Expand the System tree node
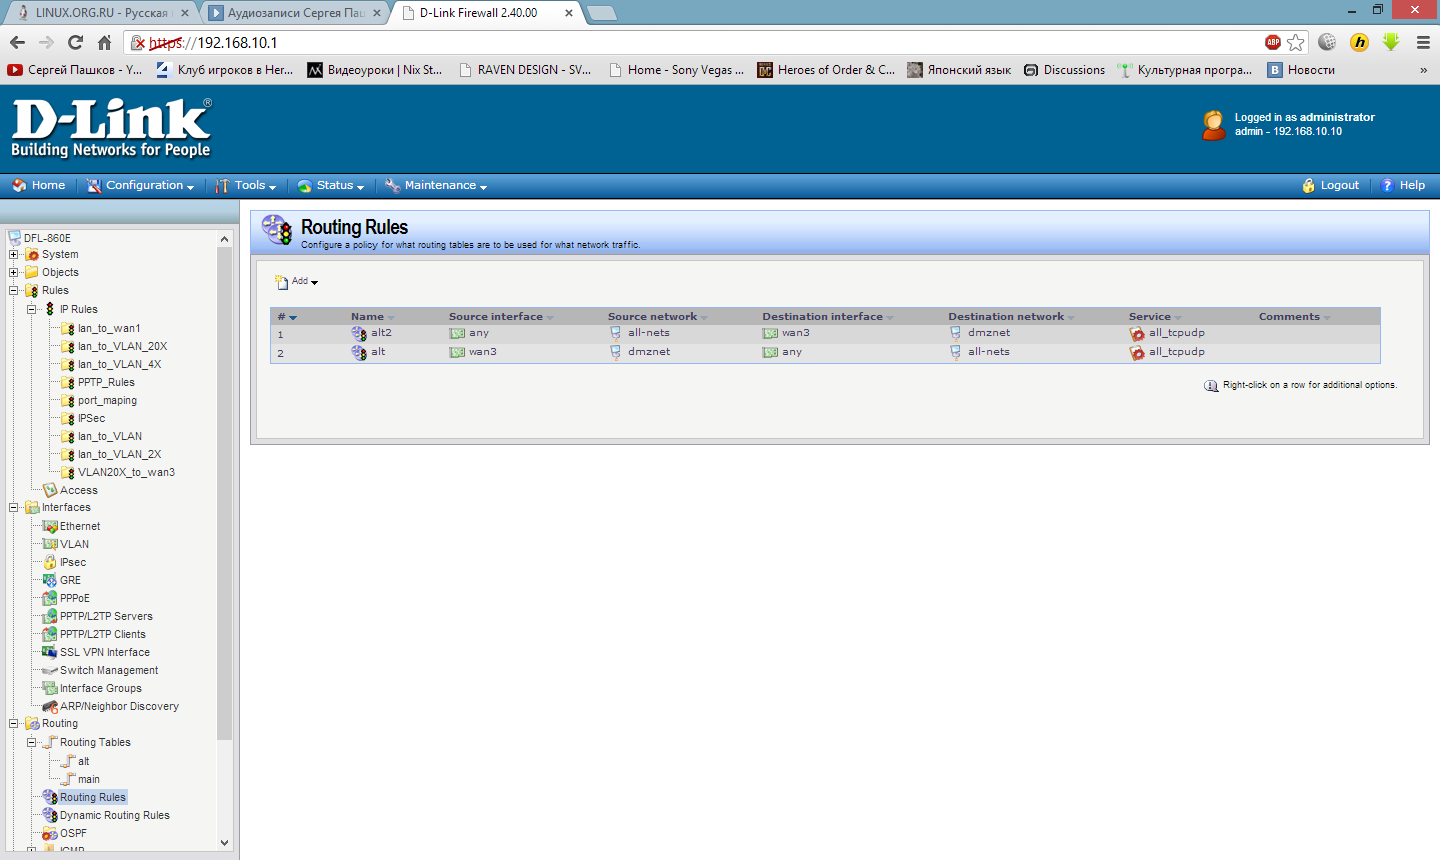Image resolution: width=1440 pixels, height=860 pixels. tap(14, 254)
